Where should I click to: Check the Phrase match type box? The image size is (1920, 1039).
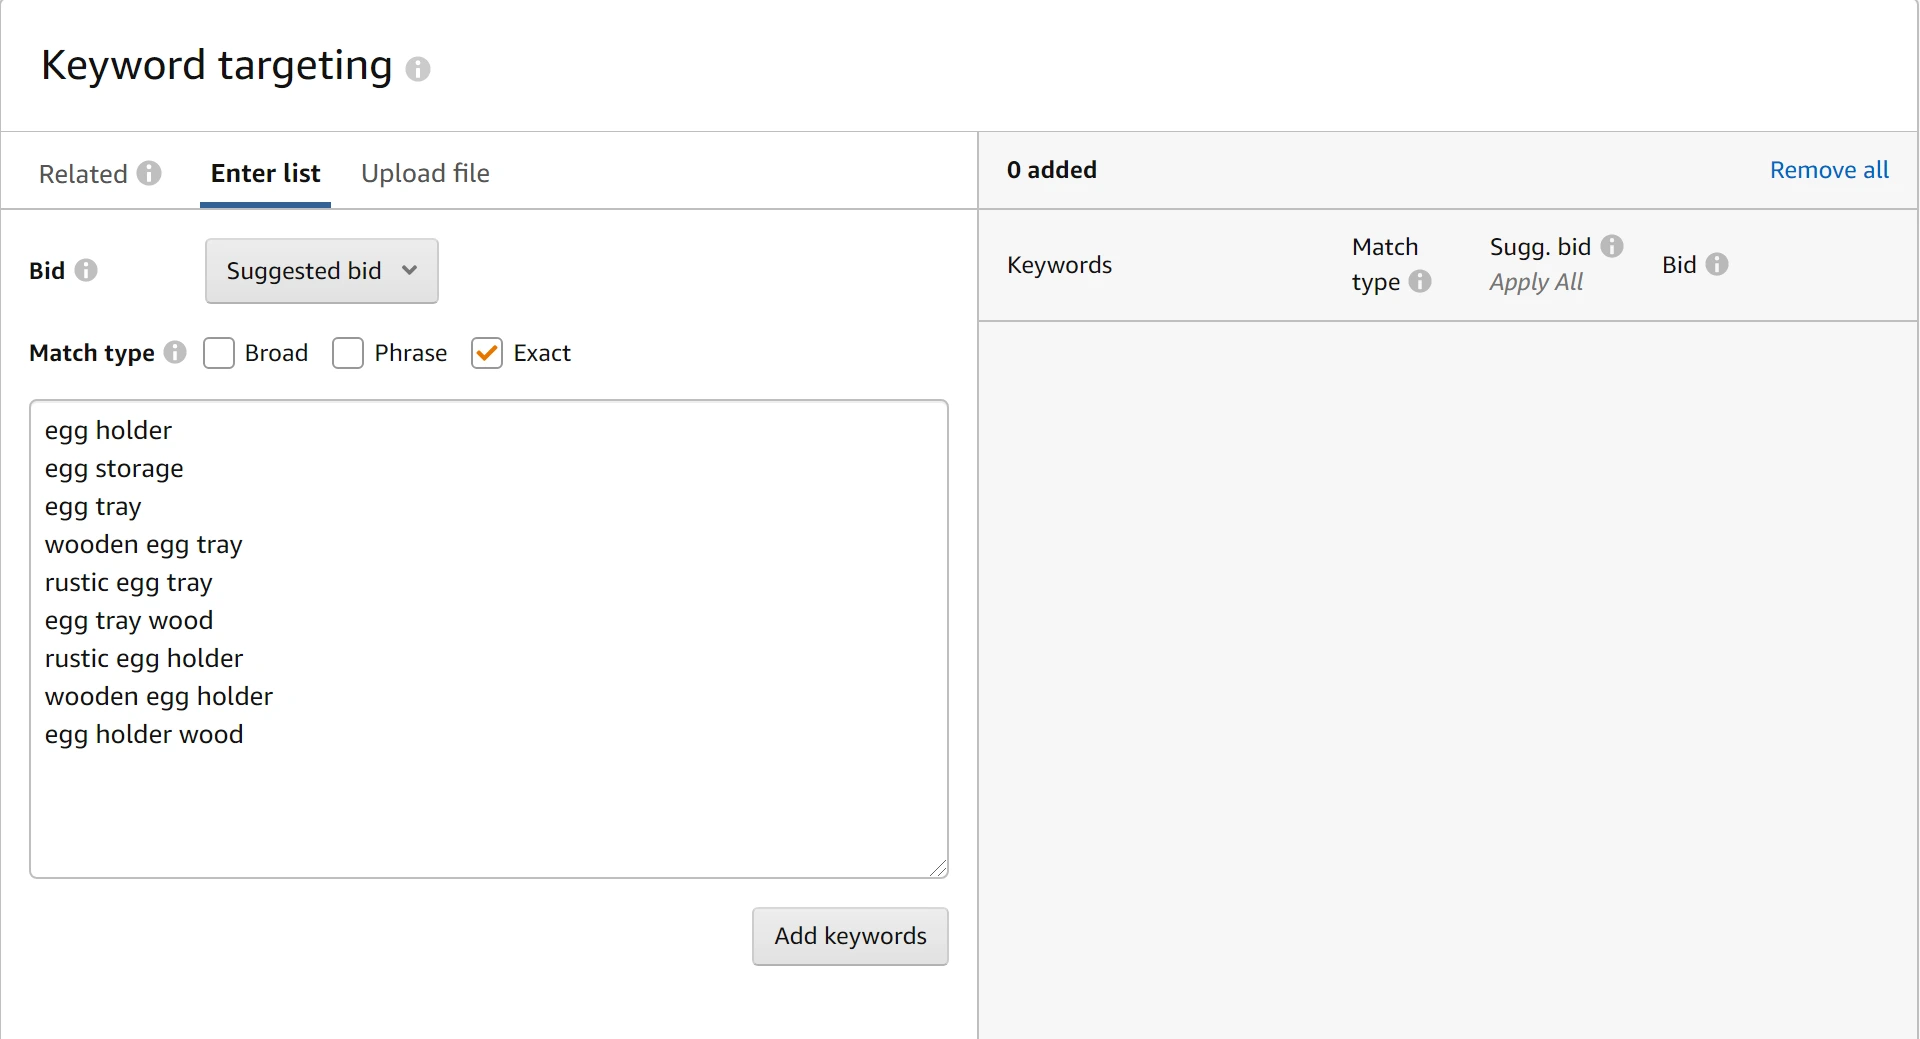[x=348, y=353]
